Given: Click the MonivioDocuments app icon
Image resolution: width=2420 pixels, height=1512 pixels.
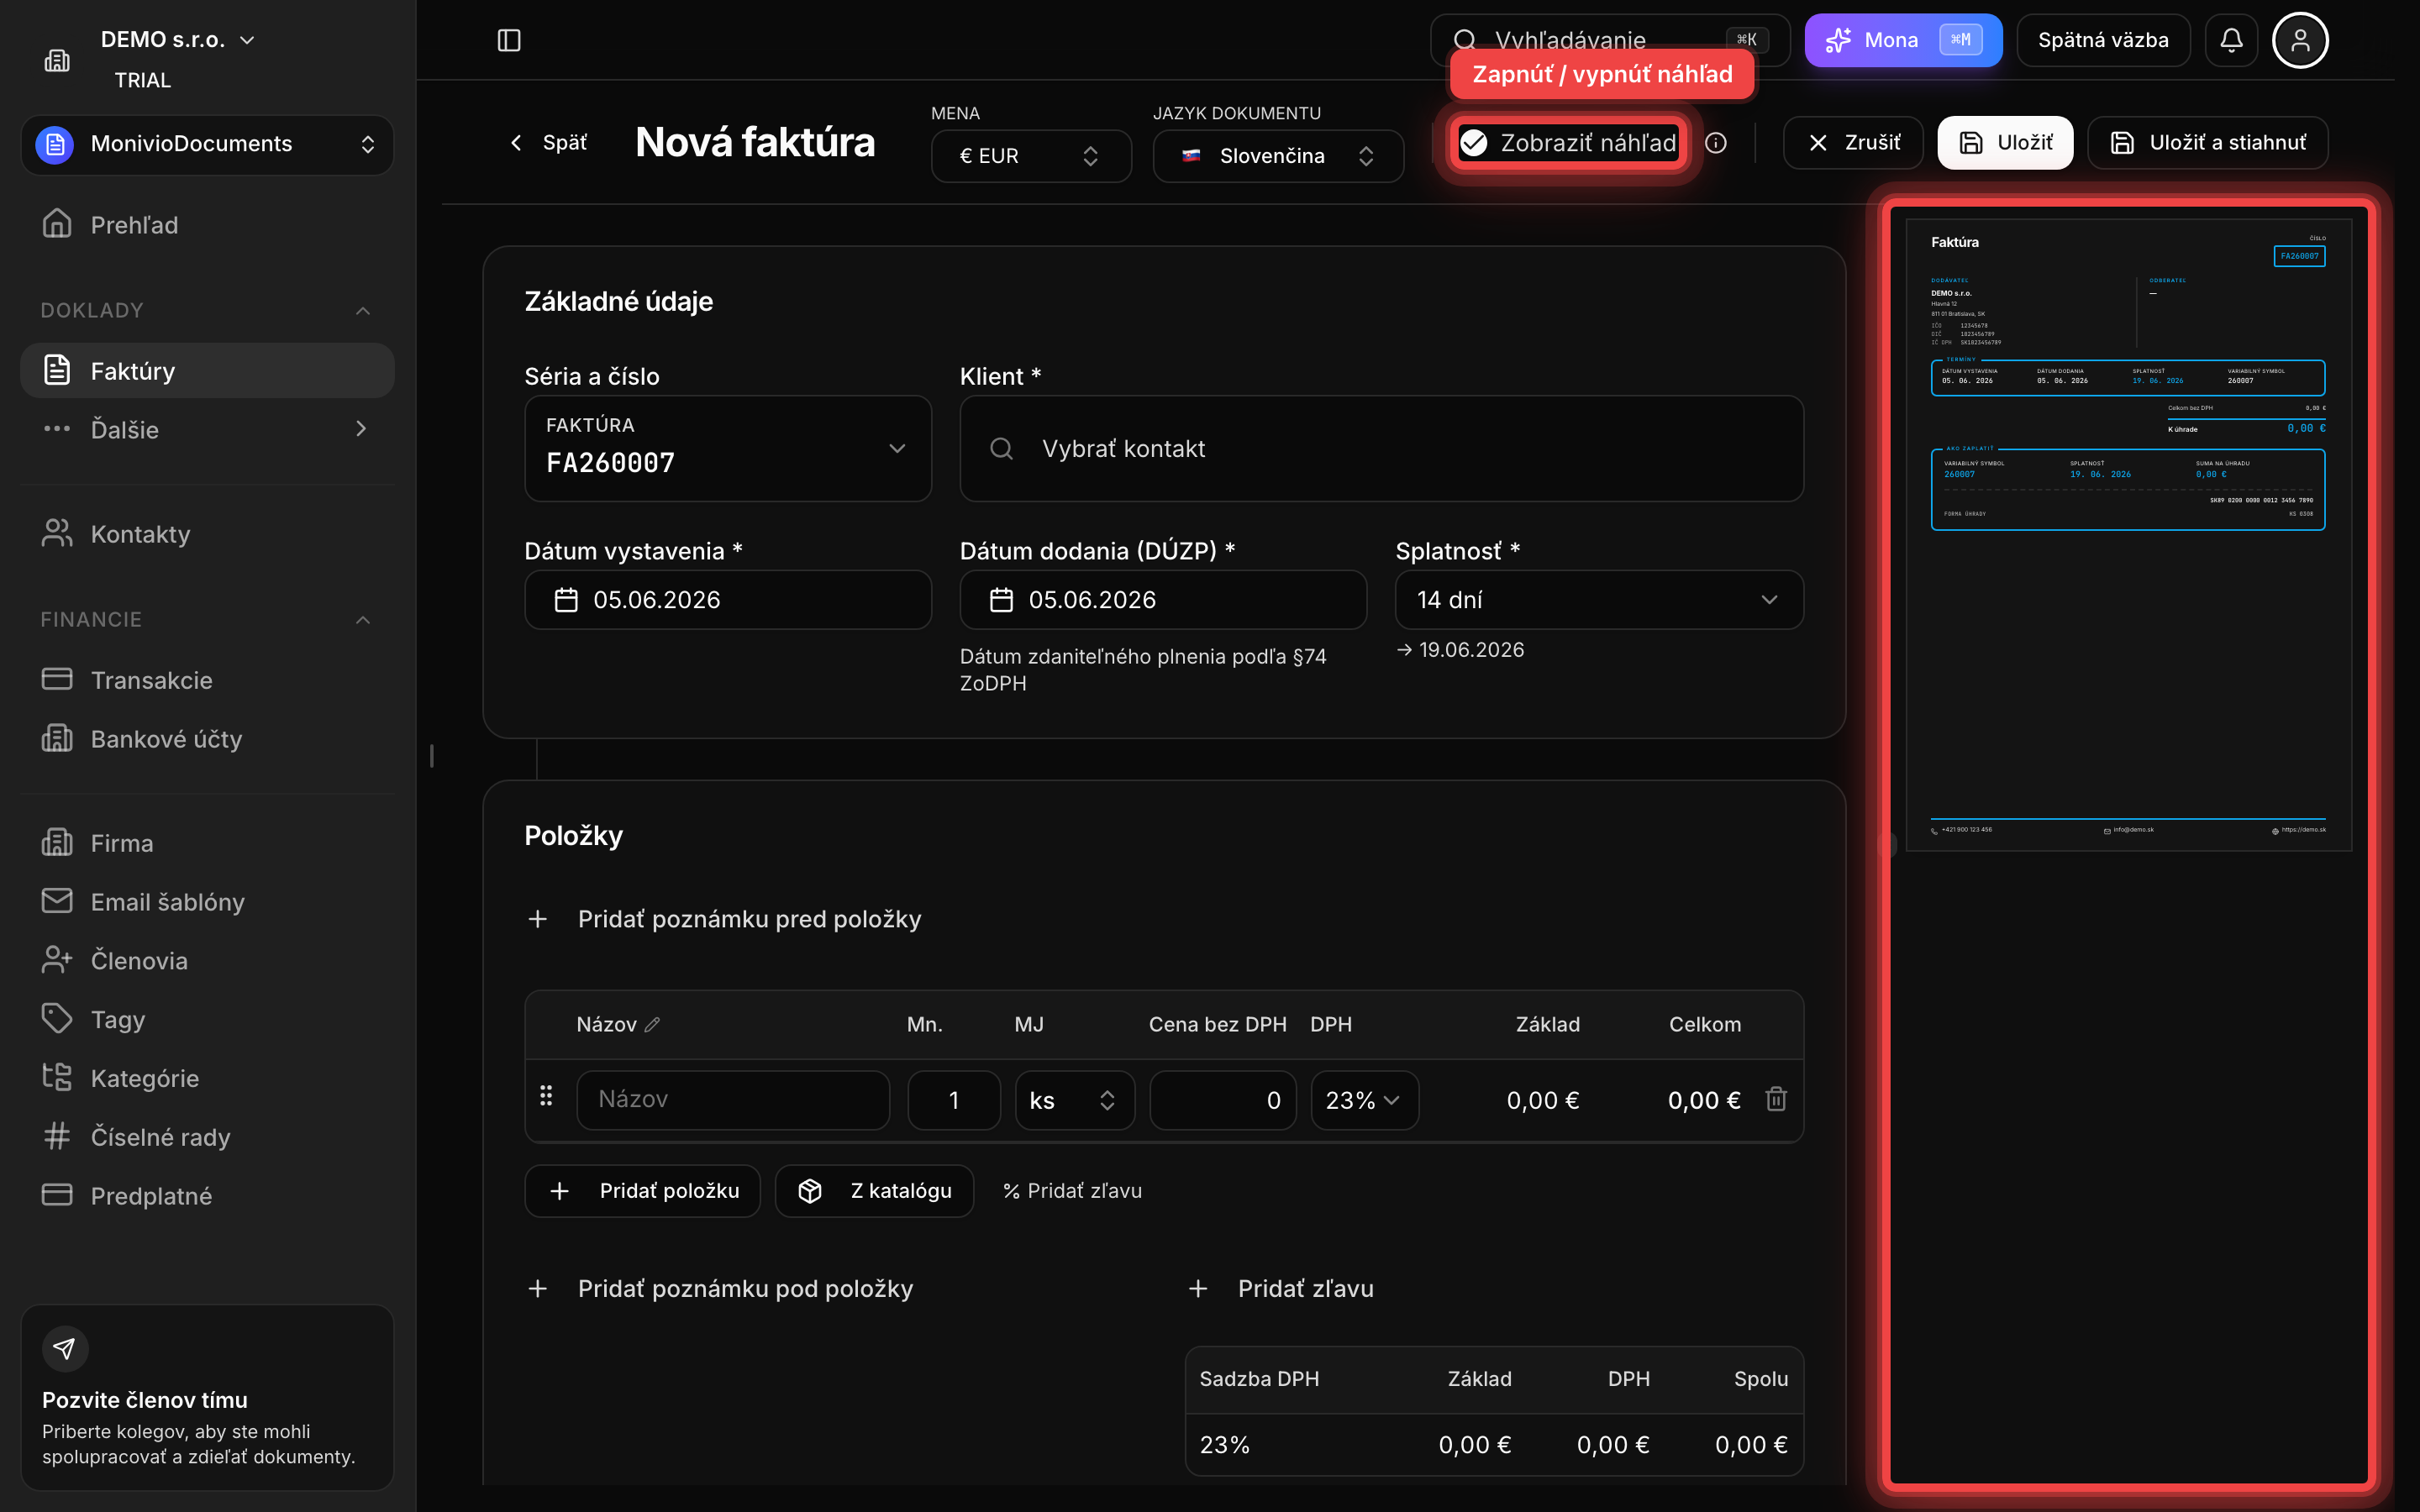Looking at the screenshot, I should click(55, 144).
